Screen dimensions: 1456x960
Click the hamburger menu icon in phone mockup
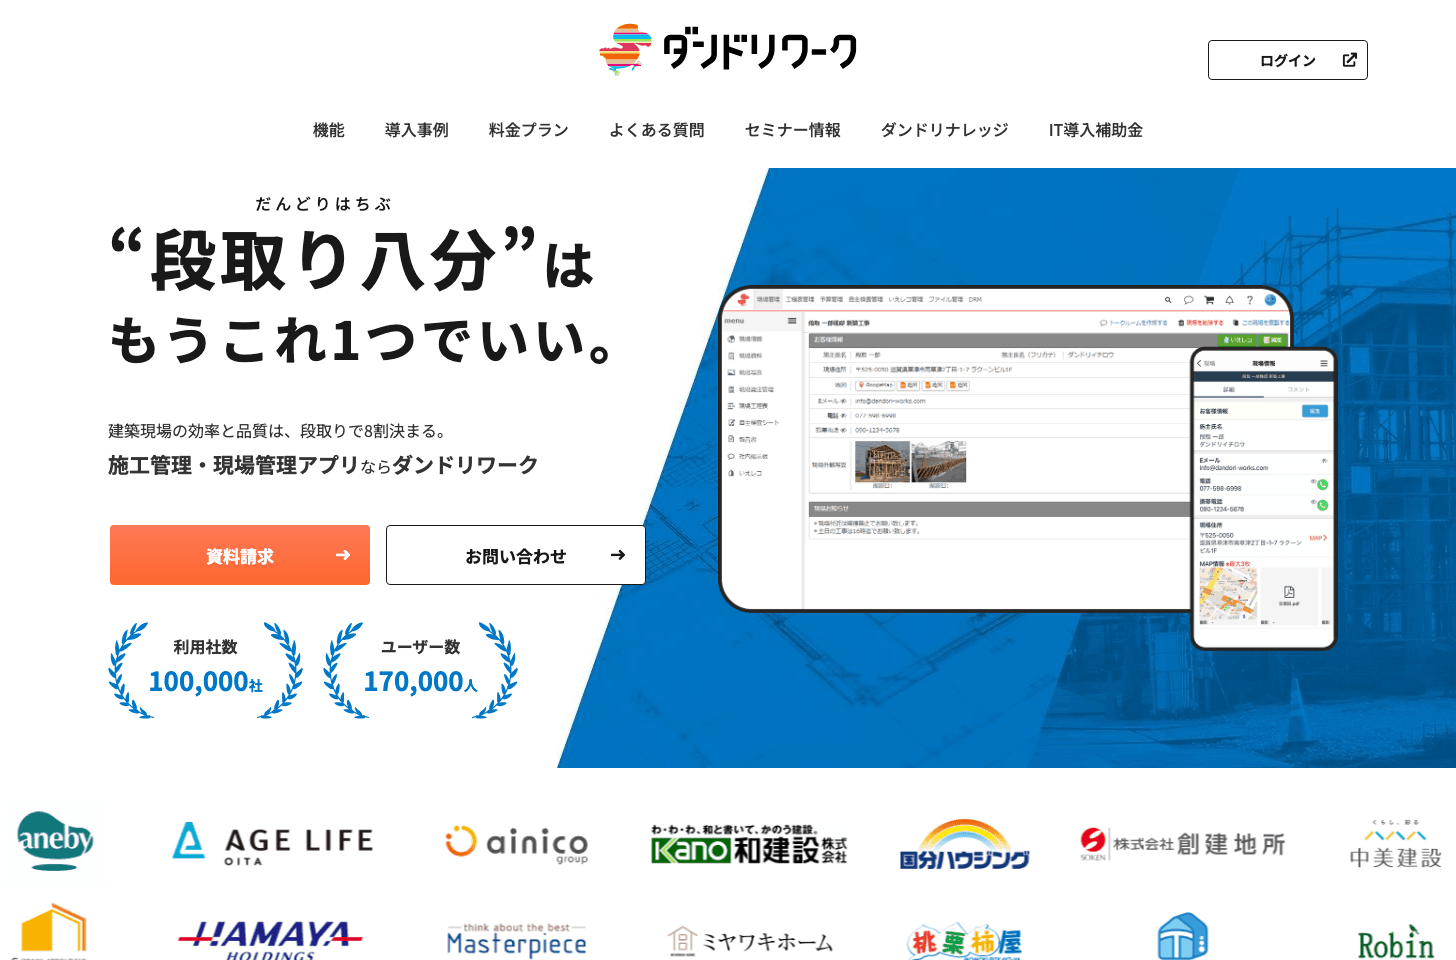point(1323,363)
